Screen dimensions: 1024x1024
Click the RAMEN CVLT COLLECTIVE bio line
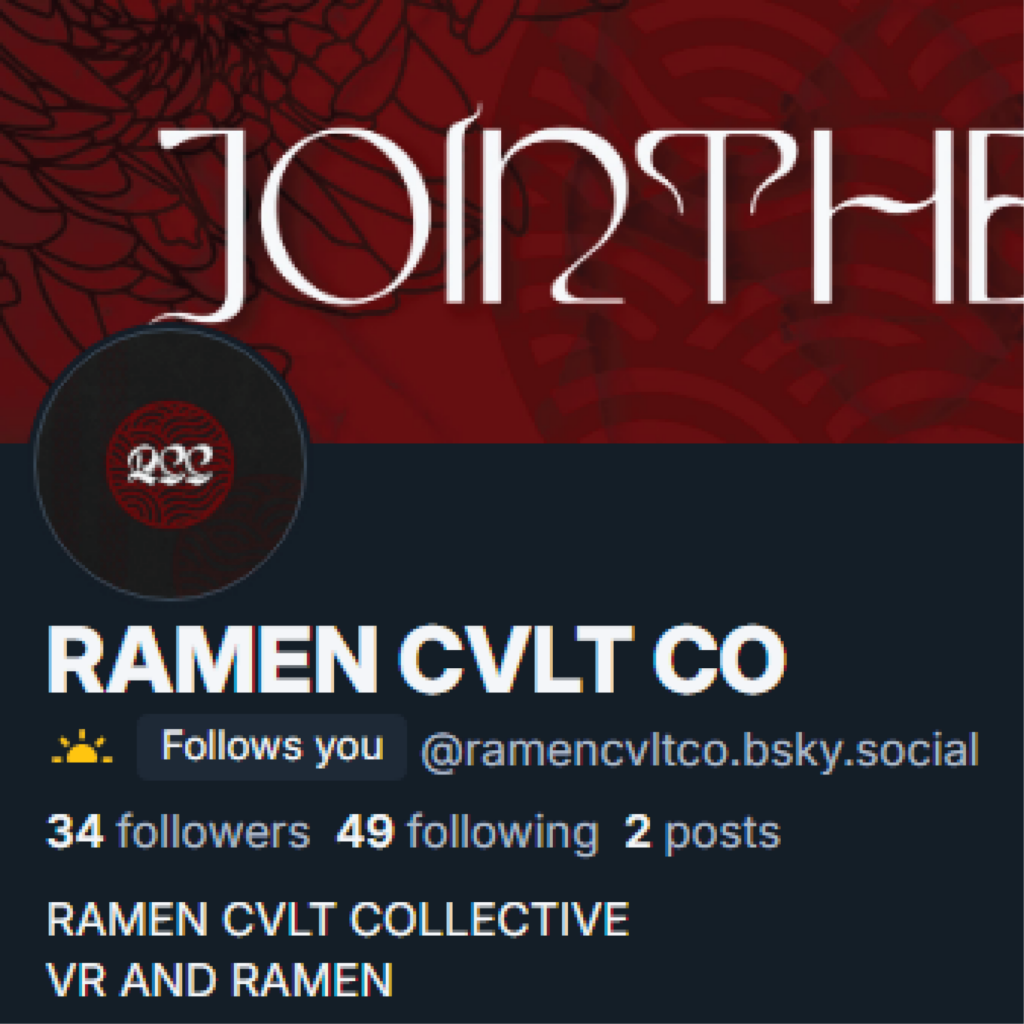pos(338,919)
